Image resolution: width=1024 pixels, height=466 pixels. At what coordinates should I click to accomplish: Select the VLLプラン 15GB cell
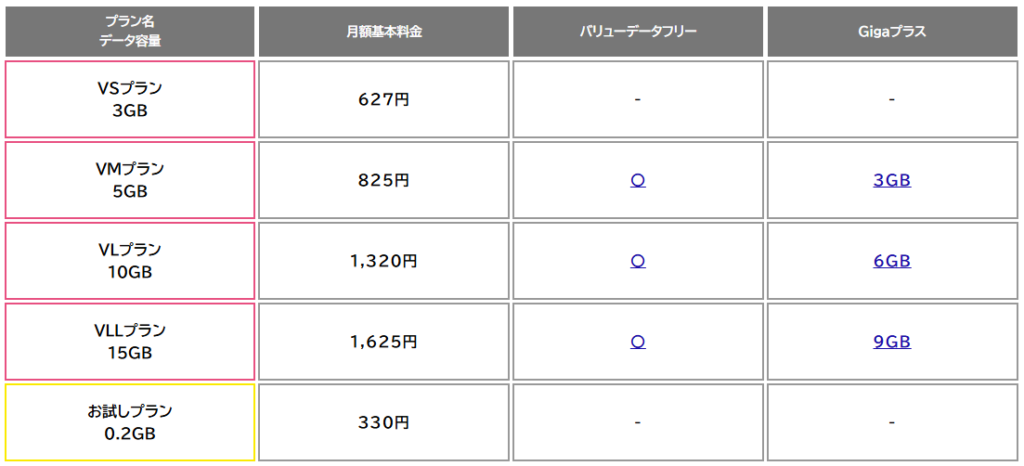(130, 341)
